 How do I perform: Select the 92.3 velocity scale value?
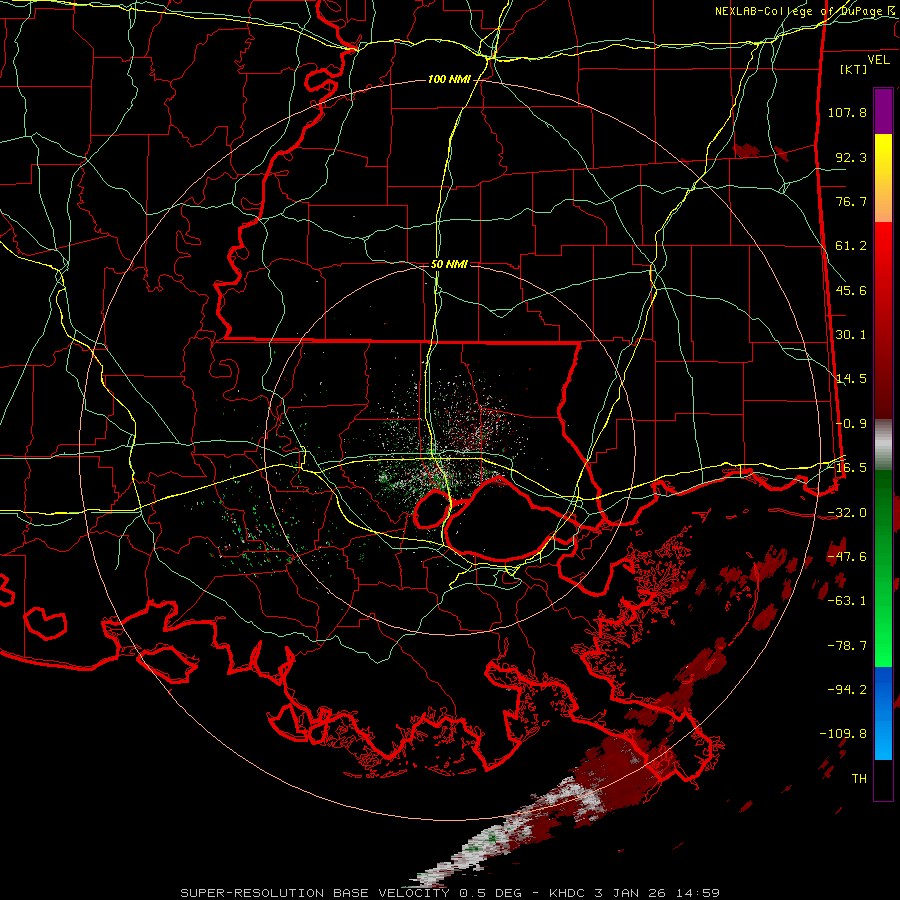(x=851, y=157)
